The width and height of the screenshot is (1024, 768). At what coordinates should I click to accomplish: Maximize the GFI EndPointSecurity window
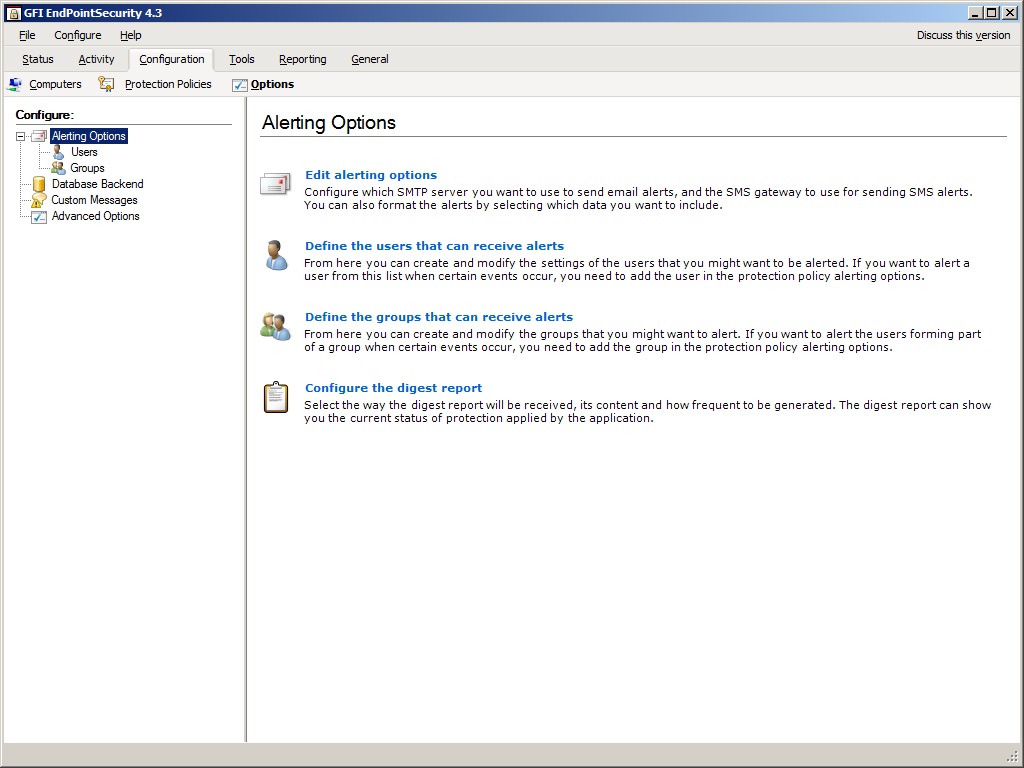pyautogui.click(x=991, y=12)
